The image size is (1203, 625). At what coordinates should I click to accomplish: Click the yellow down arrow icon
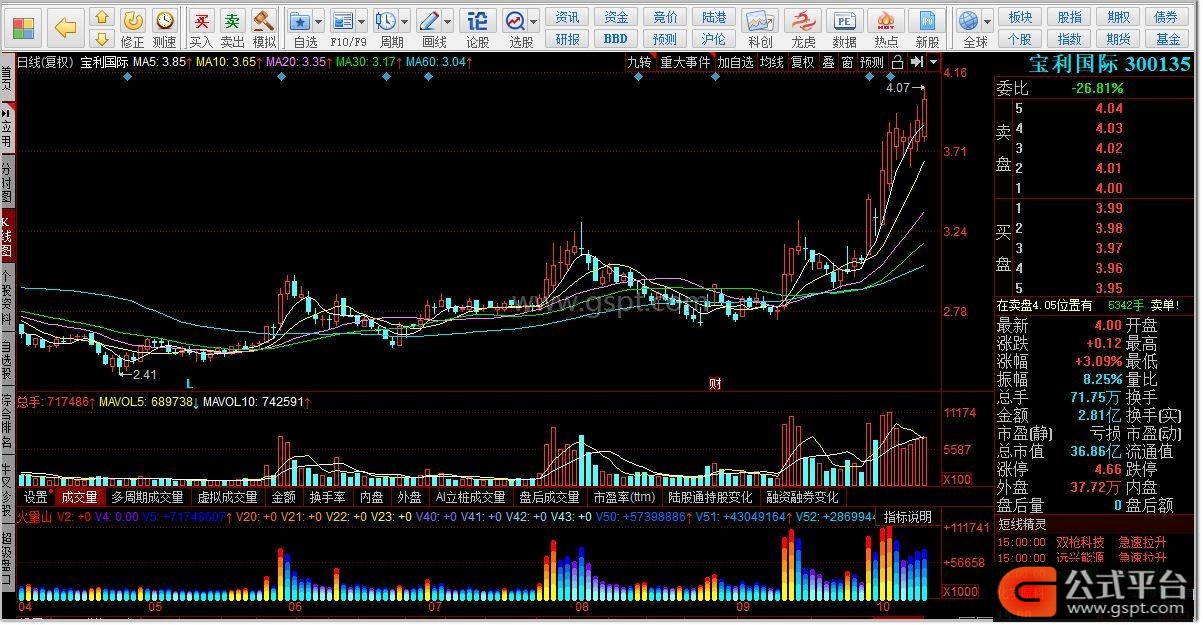pyautogui.click(x=101, y=38)
